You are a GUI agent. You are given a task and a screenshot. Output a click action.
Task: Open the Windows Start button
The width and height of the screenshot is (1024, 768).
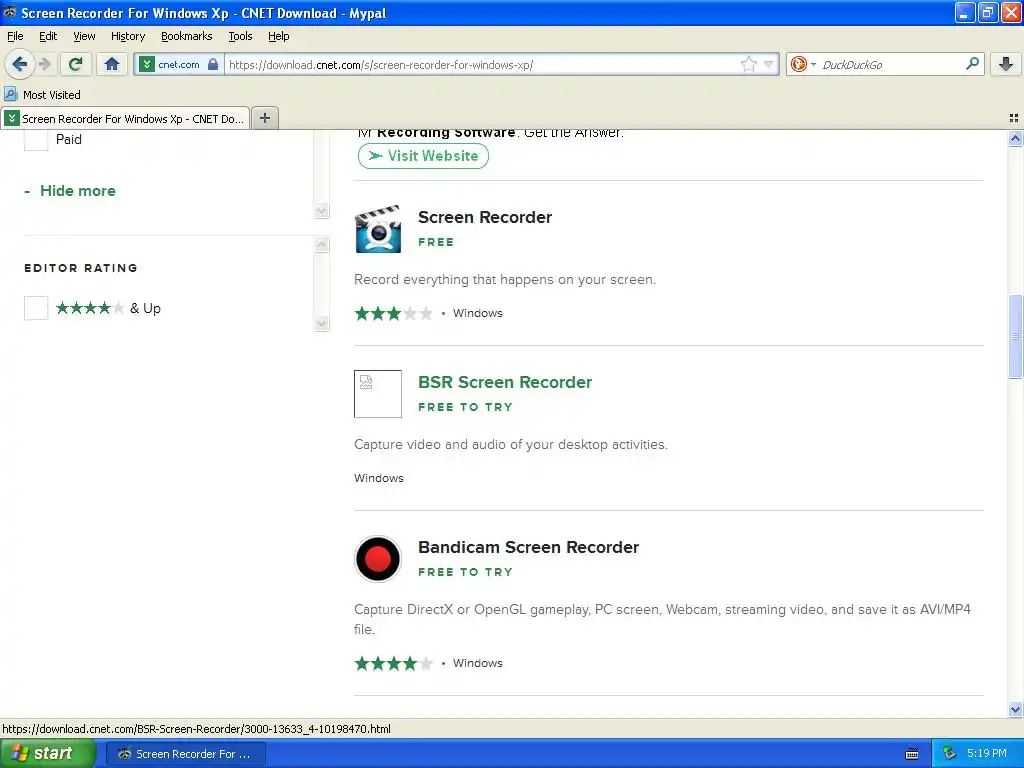(x=48, y=754)
